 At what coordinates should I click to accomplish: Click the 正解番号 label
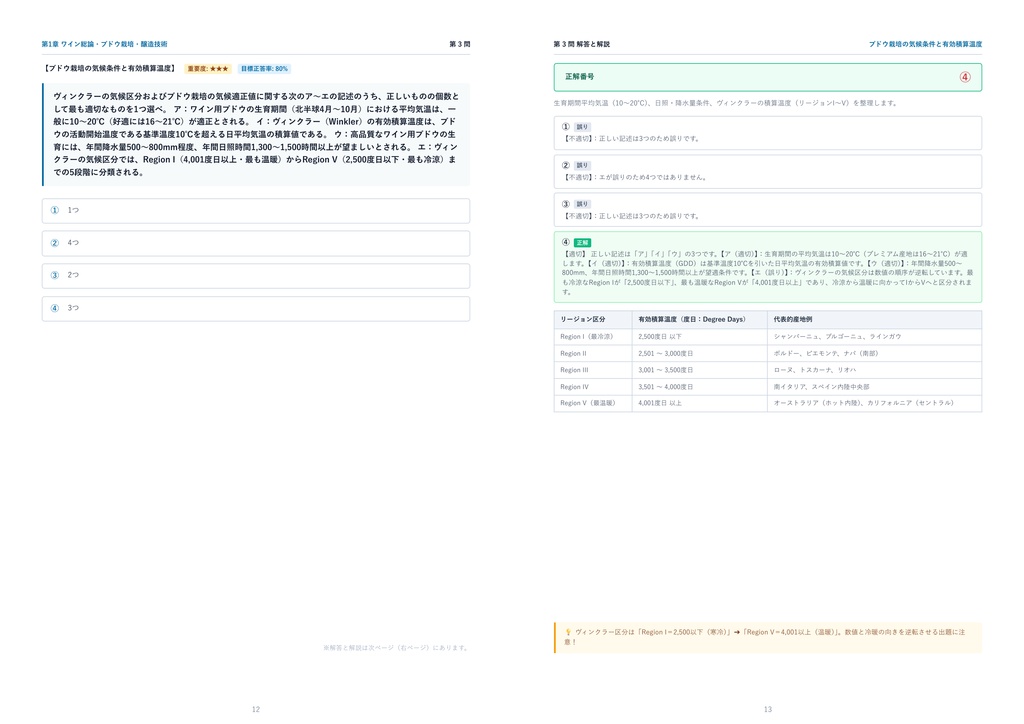pyautogui.click(x=580, y=77)
